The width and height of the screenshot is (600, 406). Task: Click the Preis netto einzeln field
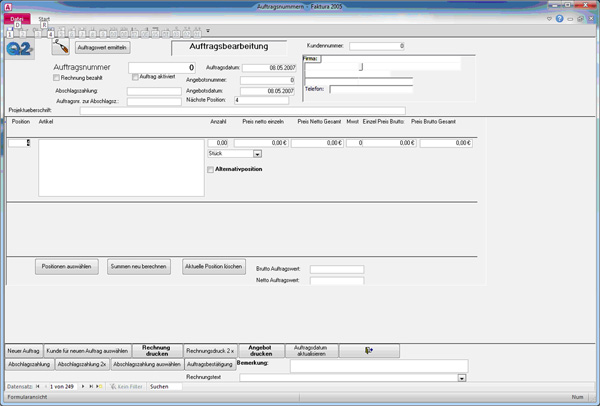click(261, 143)
